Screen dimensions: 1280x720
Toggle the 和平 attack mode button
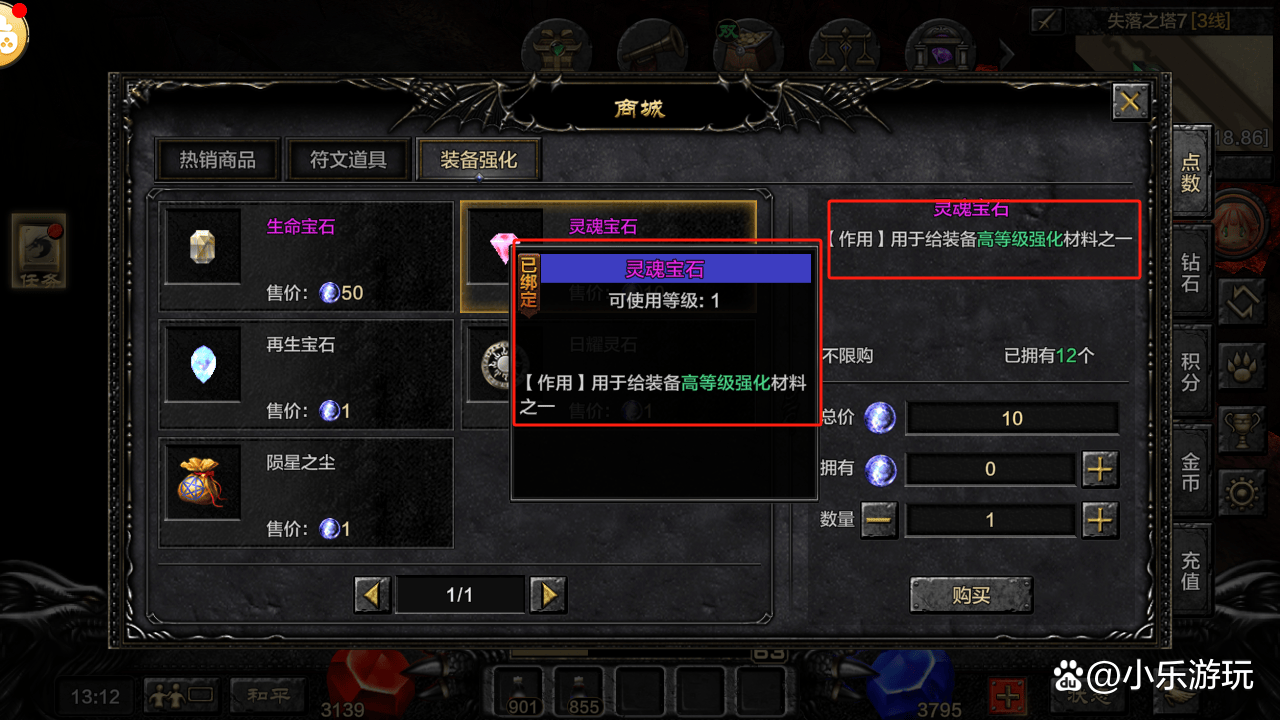click(x=262, y=692)
